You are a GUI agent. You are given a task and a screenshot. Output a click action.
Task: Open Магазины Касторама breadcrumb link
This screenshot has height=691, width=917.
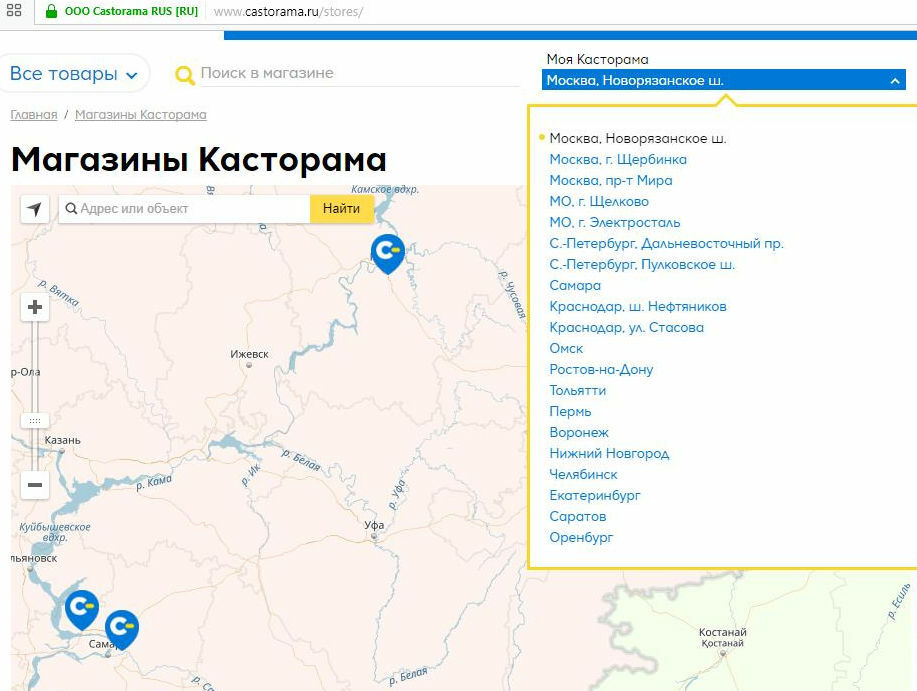click(141, 115)
